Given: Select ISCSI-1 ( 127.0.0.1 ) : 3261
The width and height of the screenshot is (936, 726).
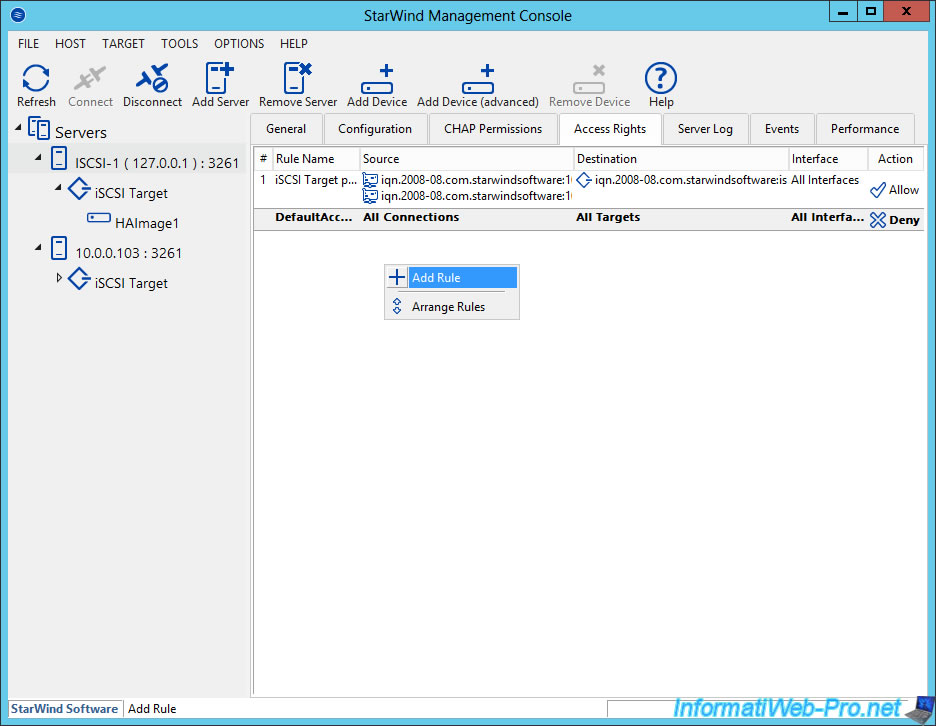Looking at the screenshot, I should [156, 163].
